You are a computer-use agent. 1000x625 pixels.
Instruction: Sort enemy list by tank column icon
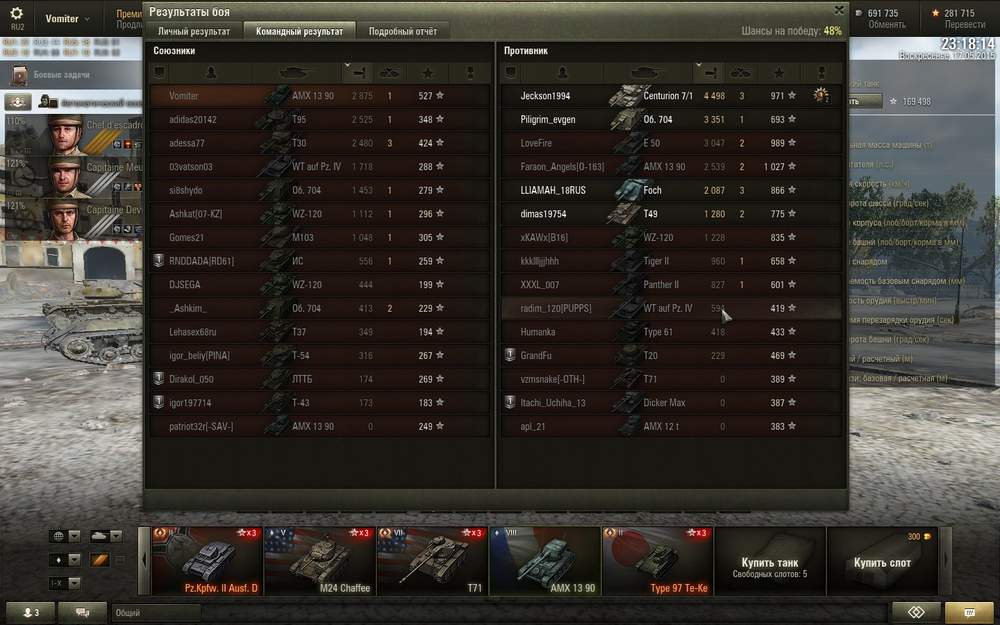pos(647,73)
